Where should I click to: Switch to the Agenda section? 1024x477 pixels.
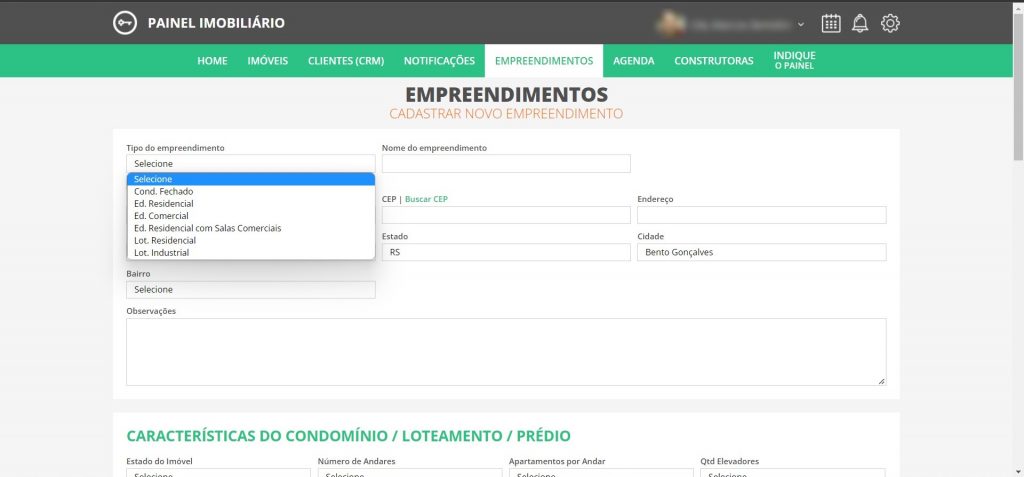633,61
